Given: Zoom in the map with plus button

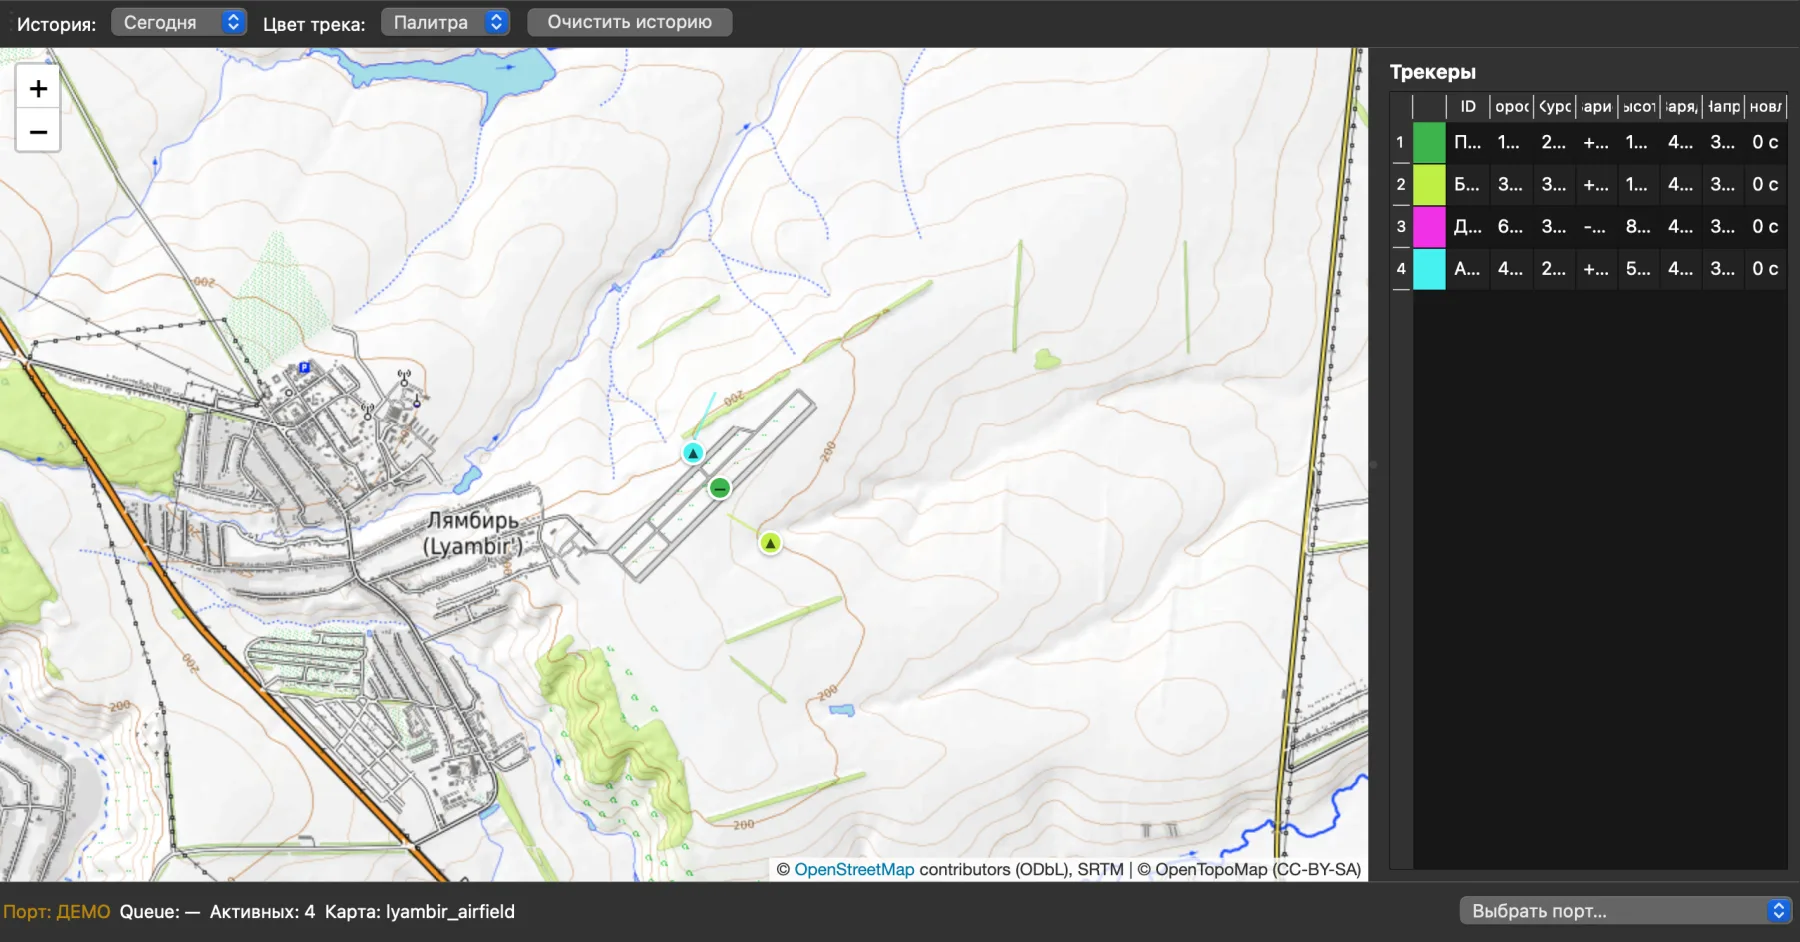Looking at the screenshot, I should coord(38,89).
